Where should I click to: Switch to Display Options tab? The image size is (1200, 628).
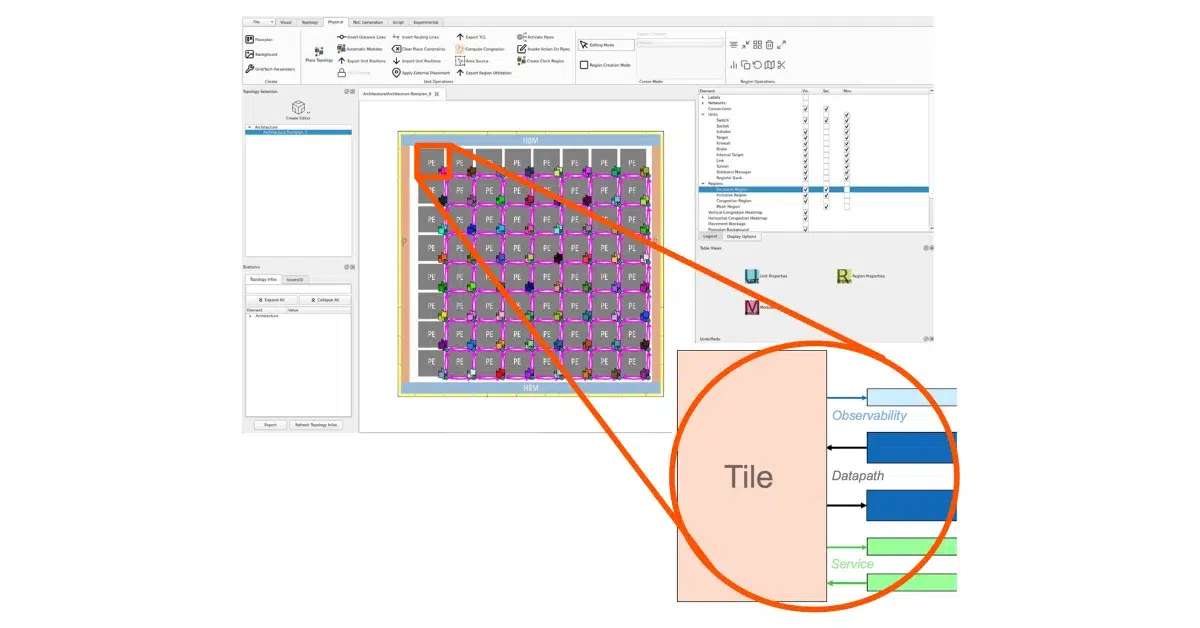tap(742, 236)
